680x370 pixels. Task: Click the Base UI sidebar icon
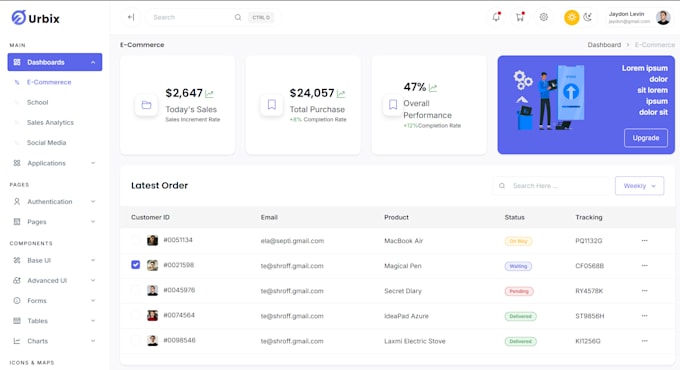click(17, 260)
